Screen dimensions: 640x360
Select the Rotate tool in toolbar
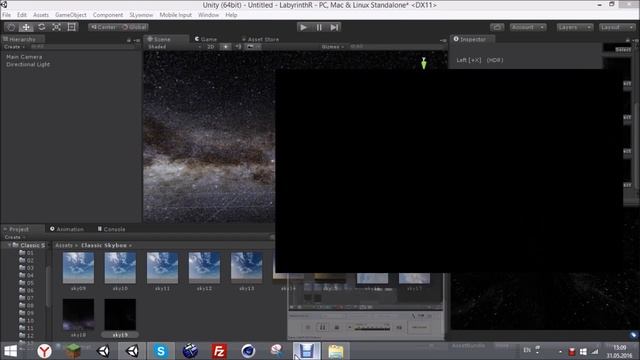[41, 27]
